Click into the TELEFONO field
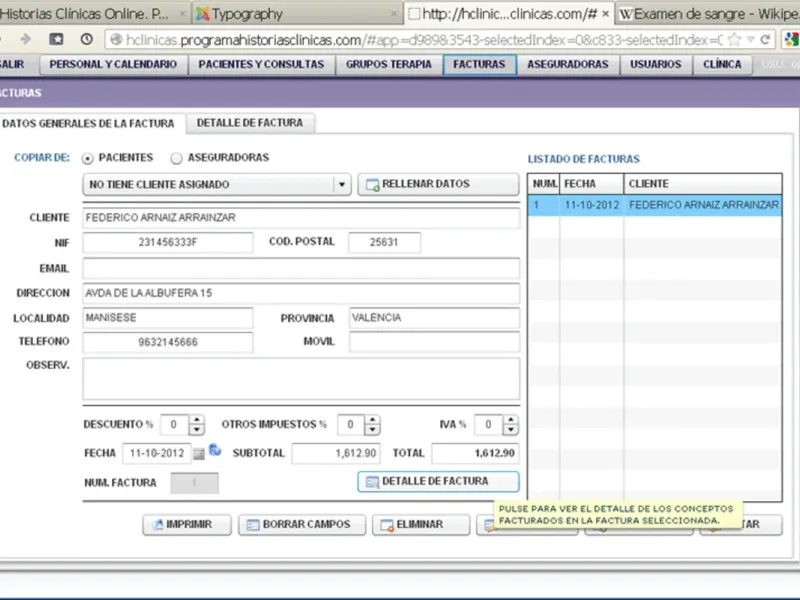 click(x=168, y=342)
